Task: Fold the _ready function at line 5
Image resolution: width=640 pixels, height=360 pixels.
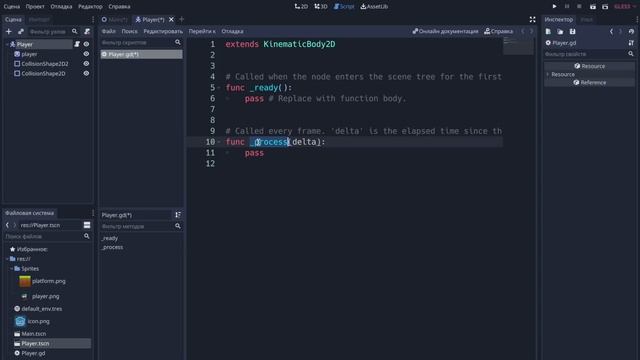Action: click(219, 88)
